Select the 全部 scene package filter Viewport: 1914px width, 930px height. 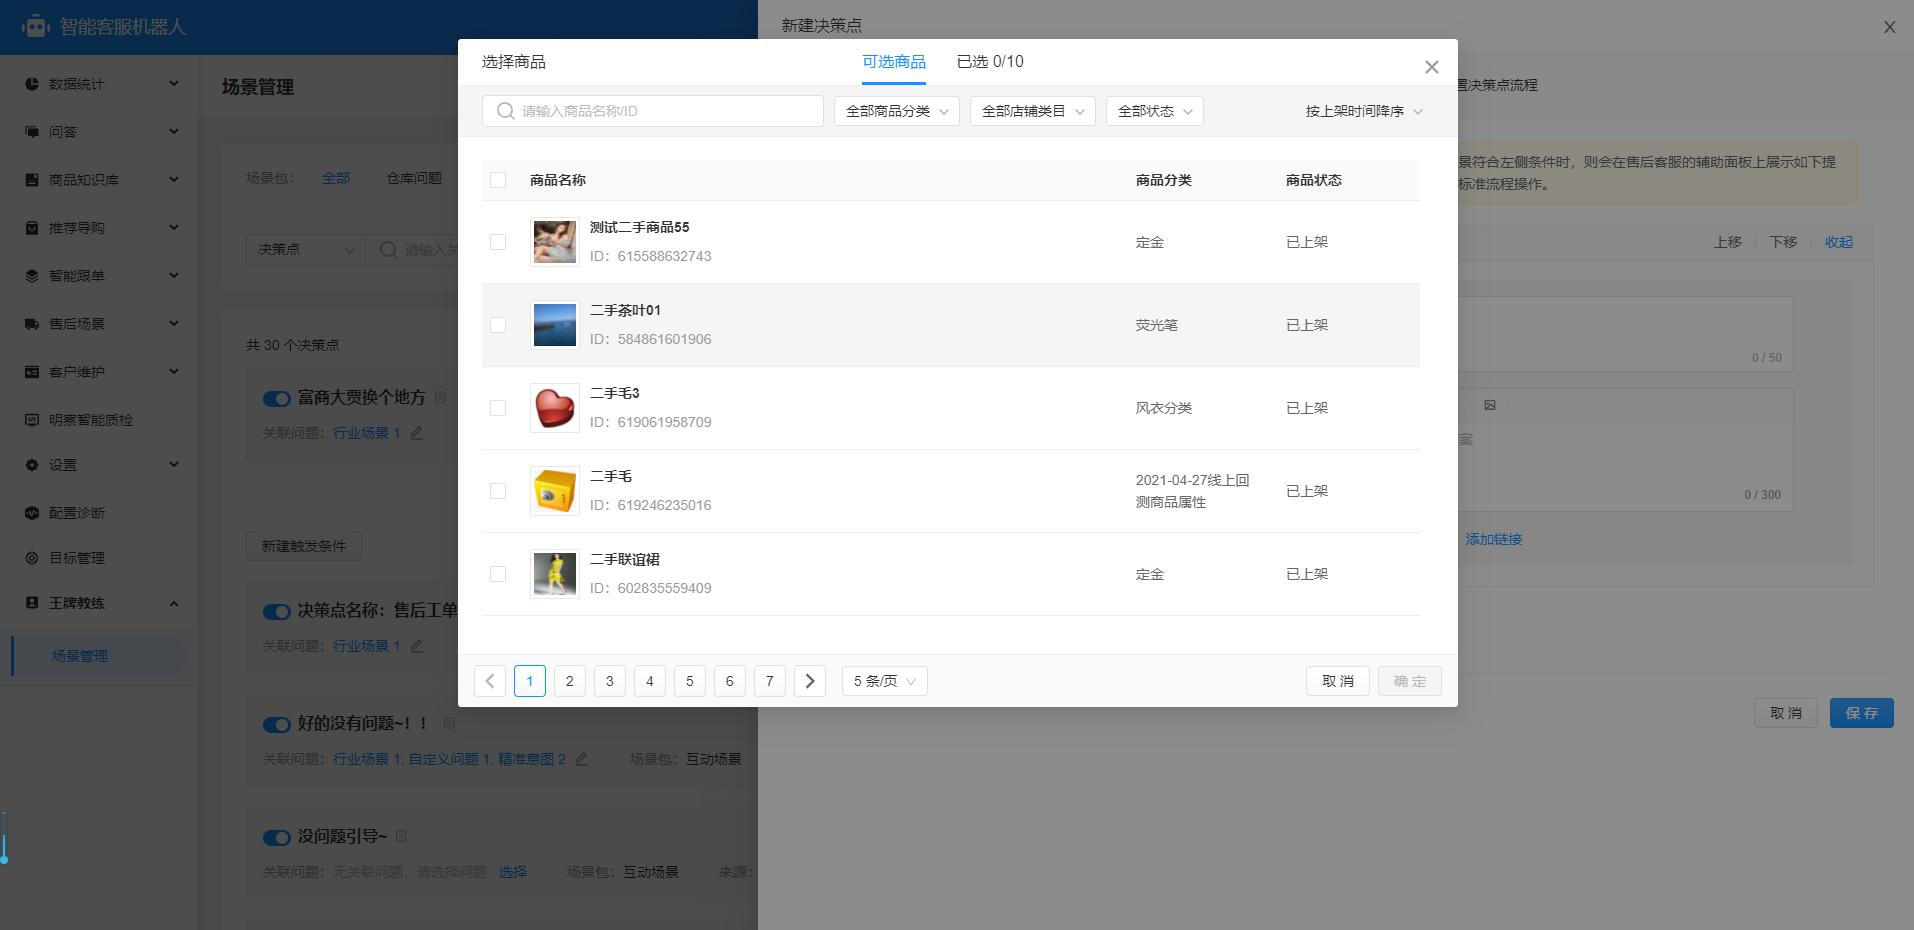click(336, 178)
